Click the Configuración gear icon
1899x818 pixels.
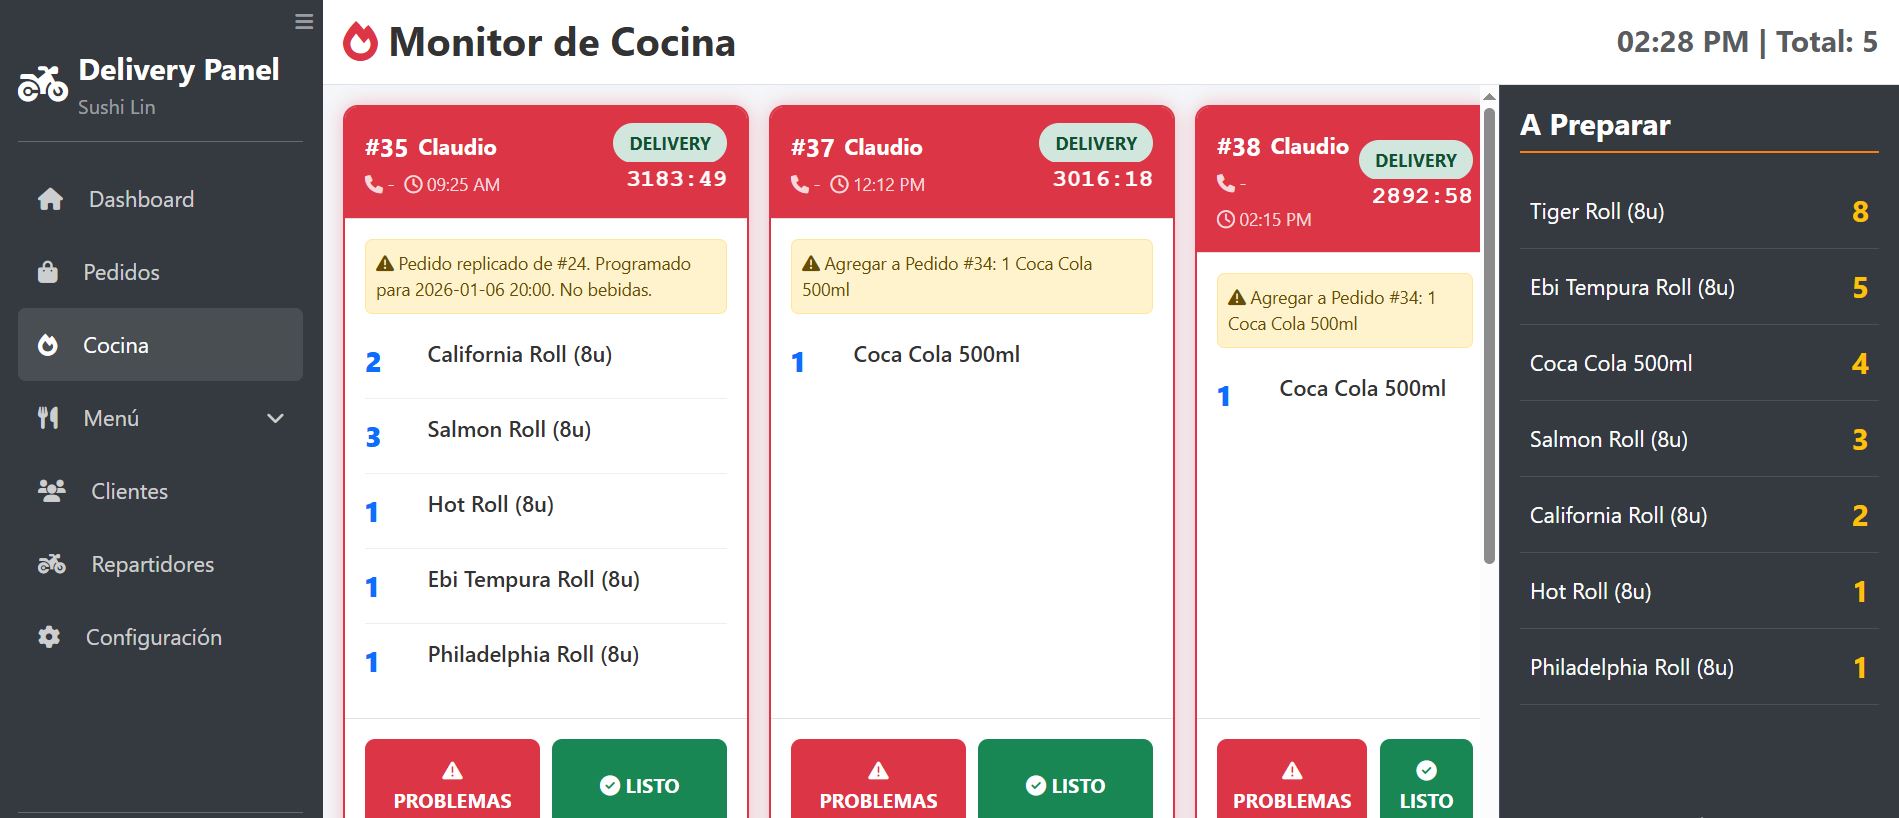click(49, 637)
